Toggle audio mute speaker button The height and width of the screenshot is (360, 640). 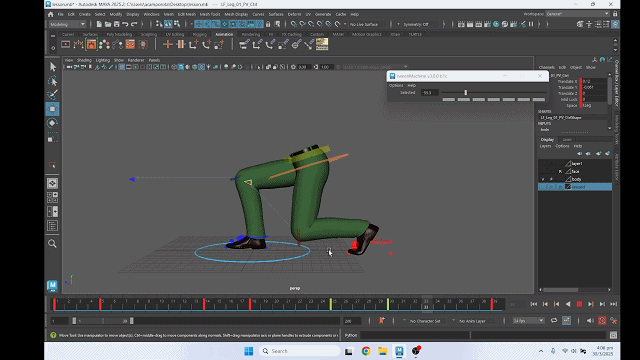tap(590, 321)
